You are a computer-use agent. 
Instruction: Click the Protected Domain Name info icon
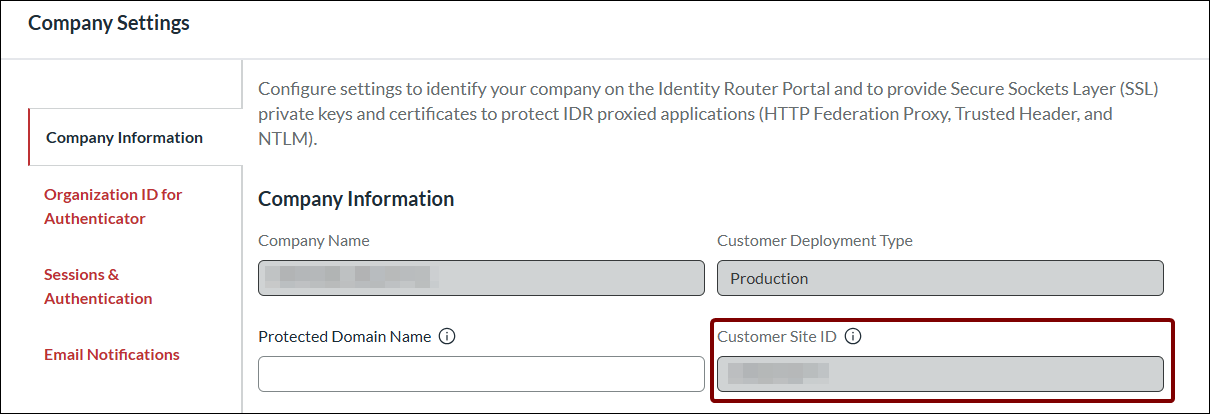447,337
